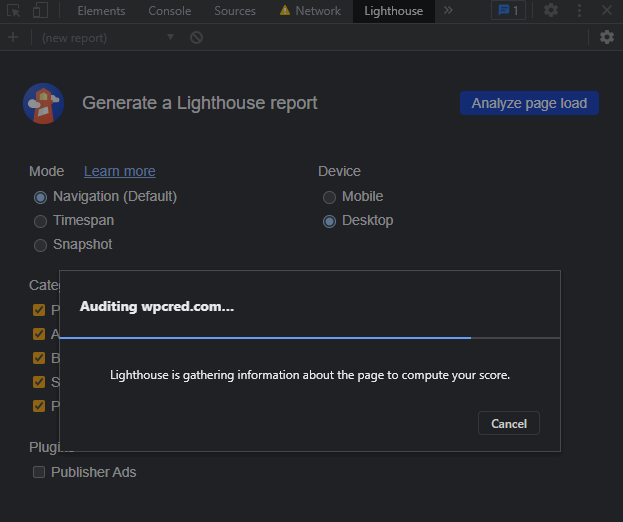Select Snapshot mode
Image resolution: width=623 pixels, height=522 pixels.
[x=73, y=244]
